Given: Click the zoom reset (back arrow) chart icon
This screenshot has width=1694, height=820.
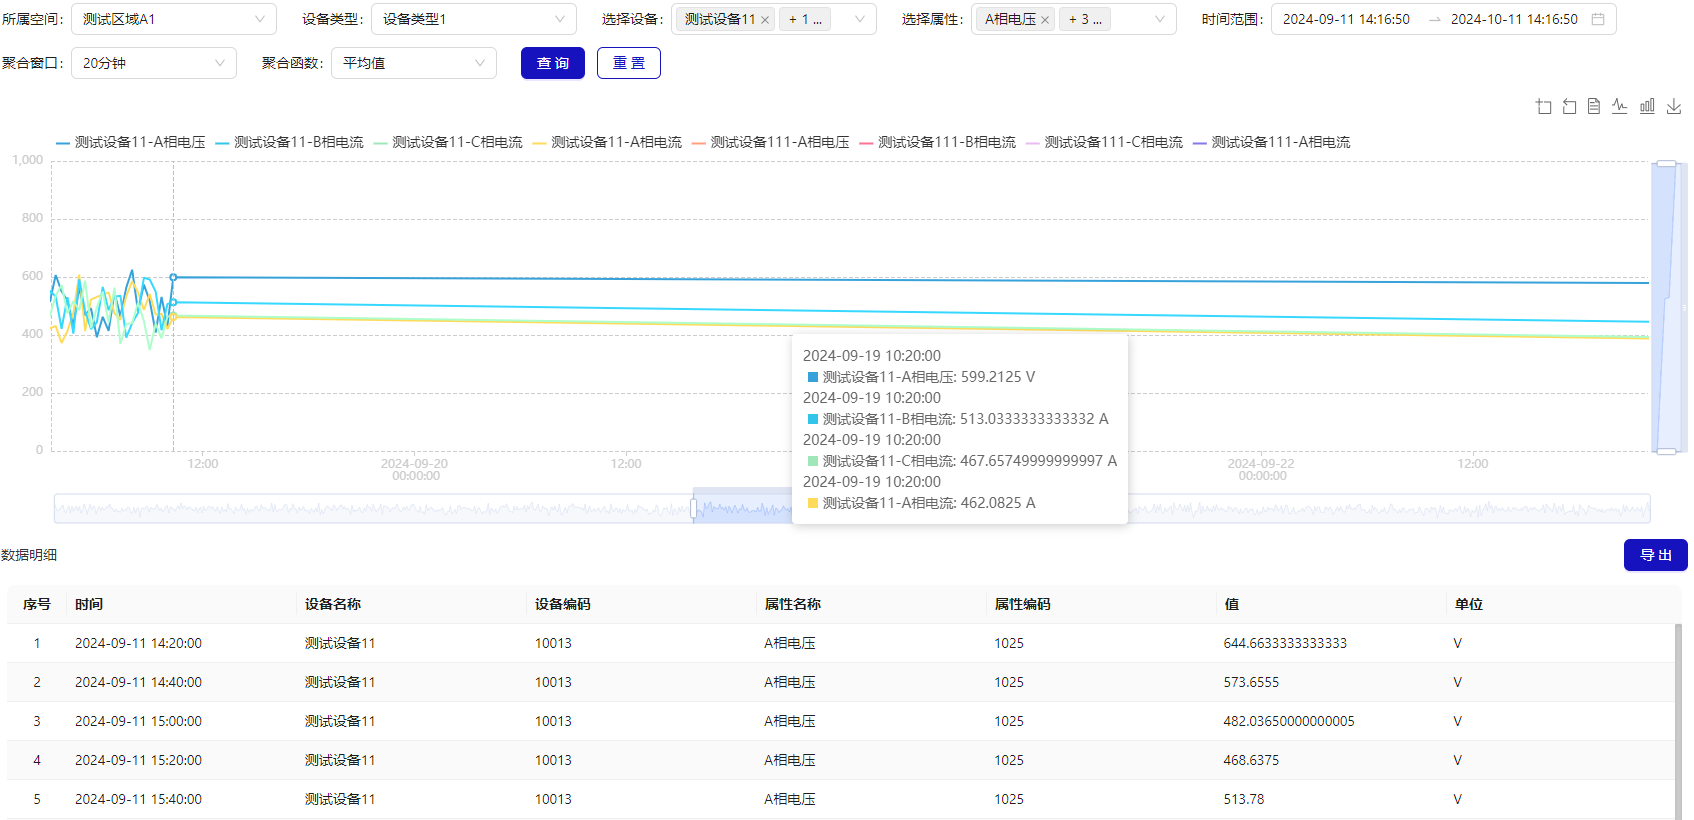Looking at the screenshot, I should pos(1569,107).
